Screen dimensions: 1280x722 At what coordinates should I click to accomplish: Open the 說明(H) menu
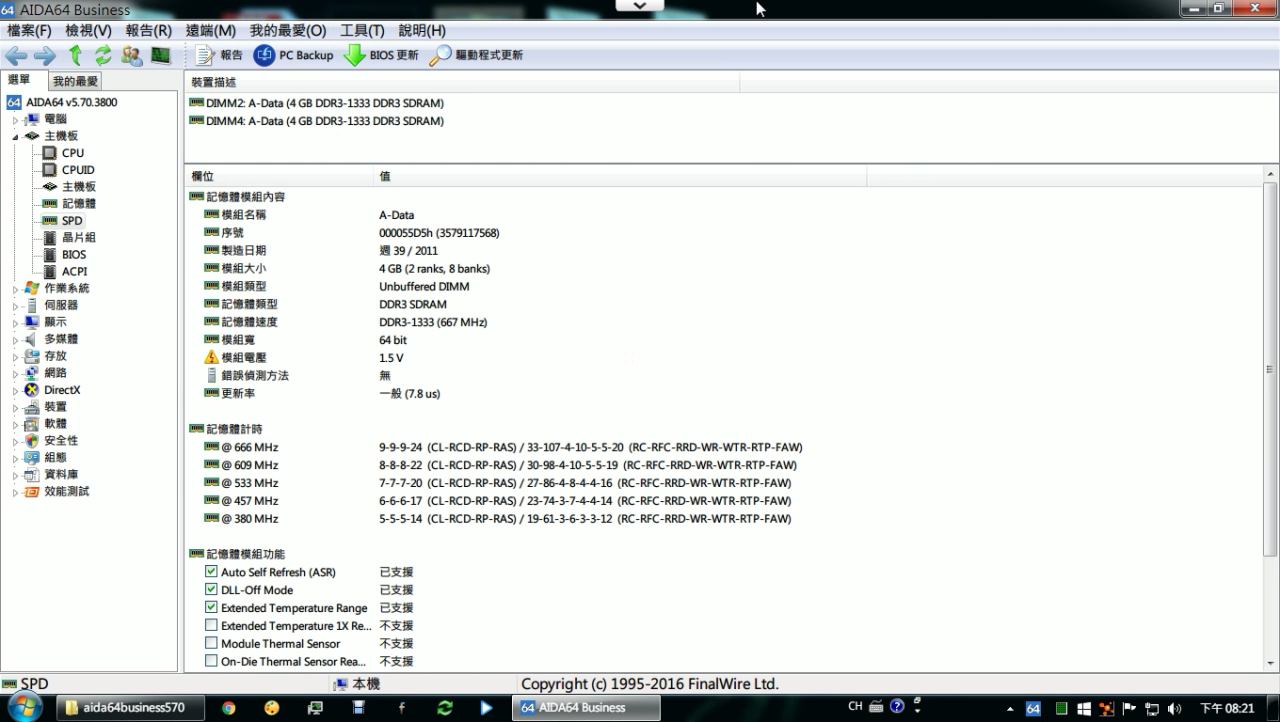click(x=422, y=31)
